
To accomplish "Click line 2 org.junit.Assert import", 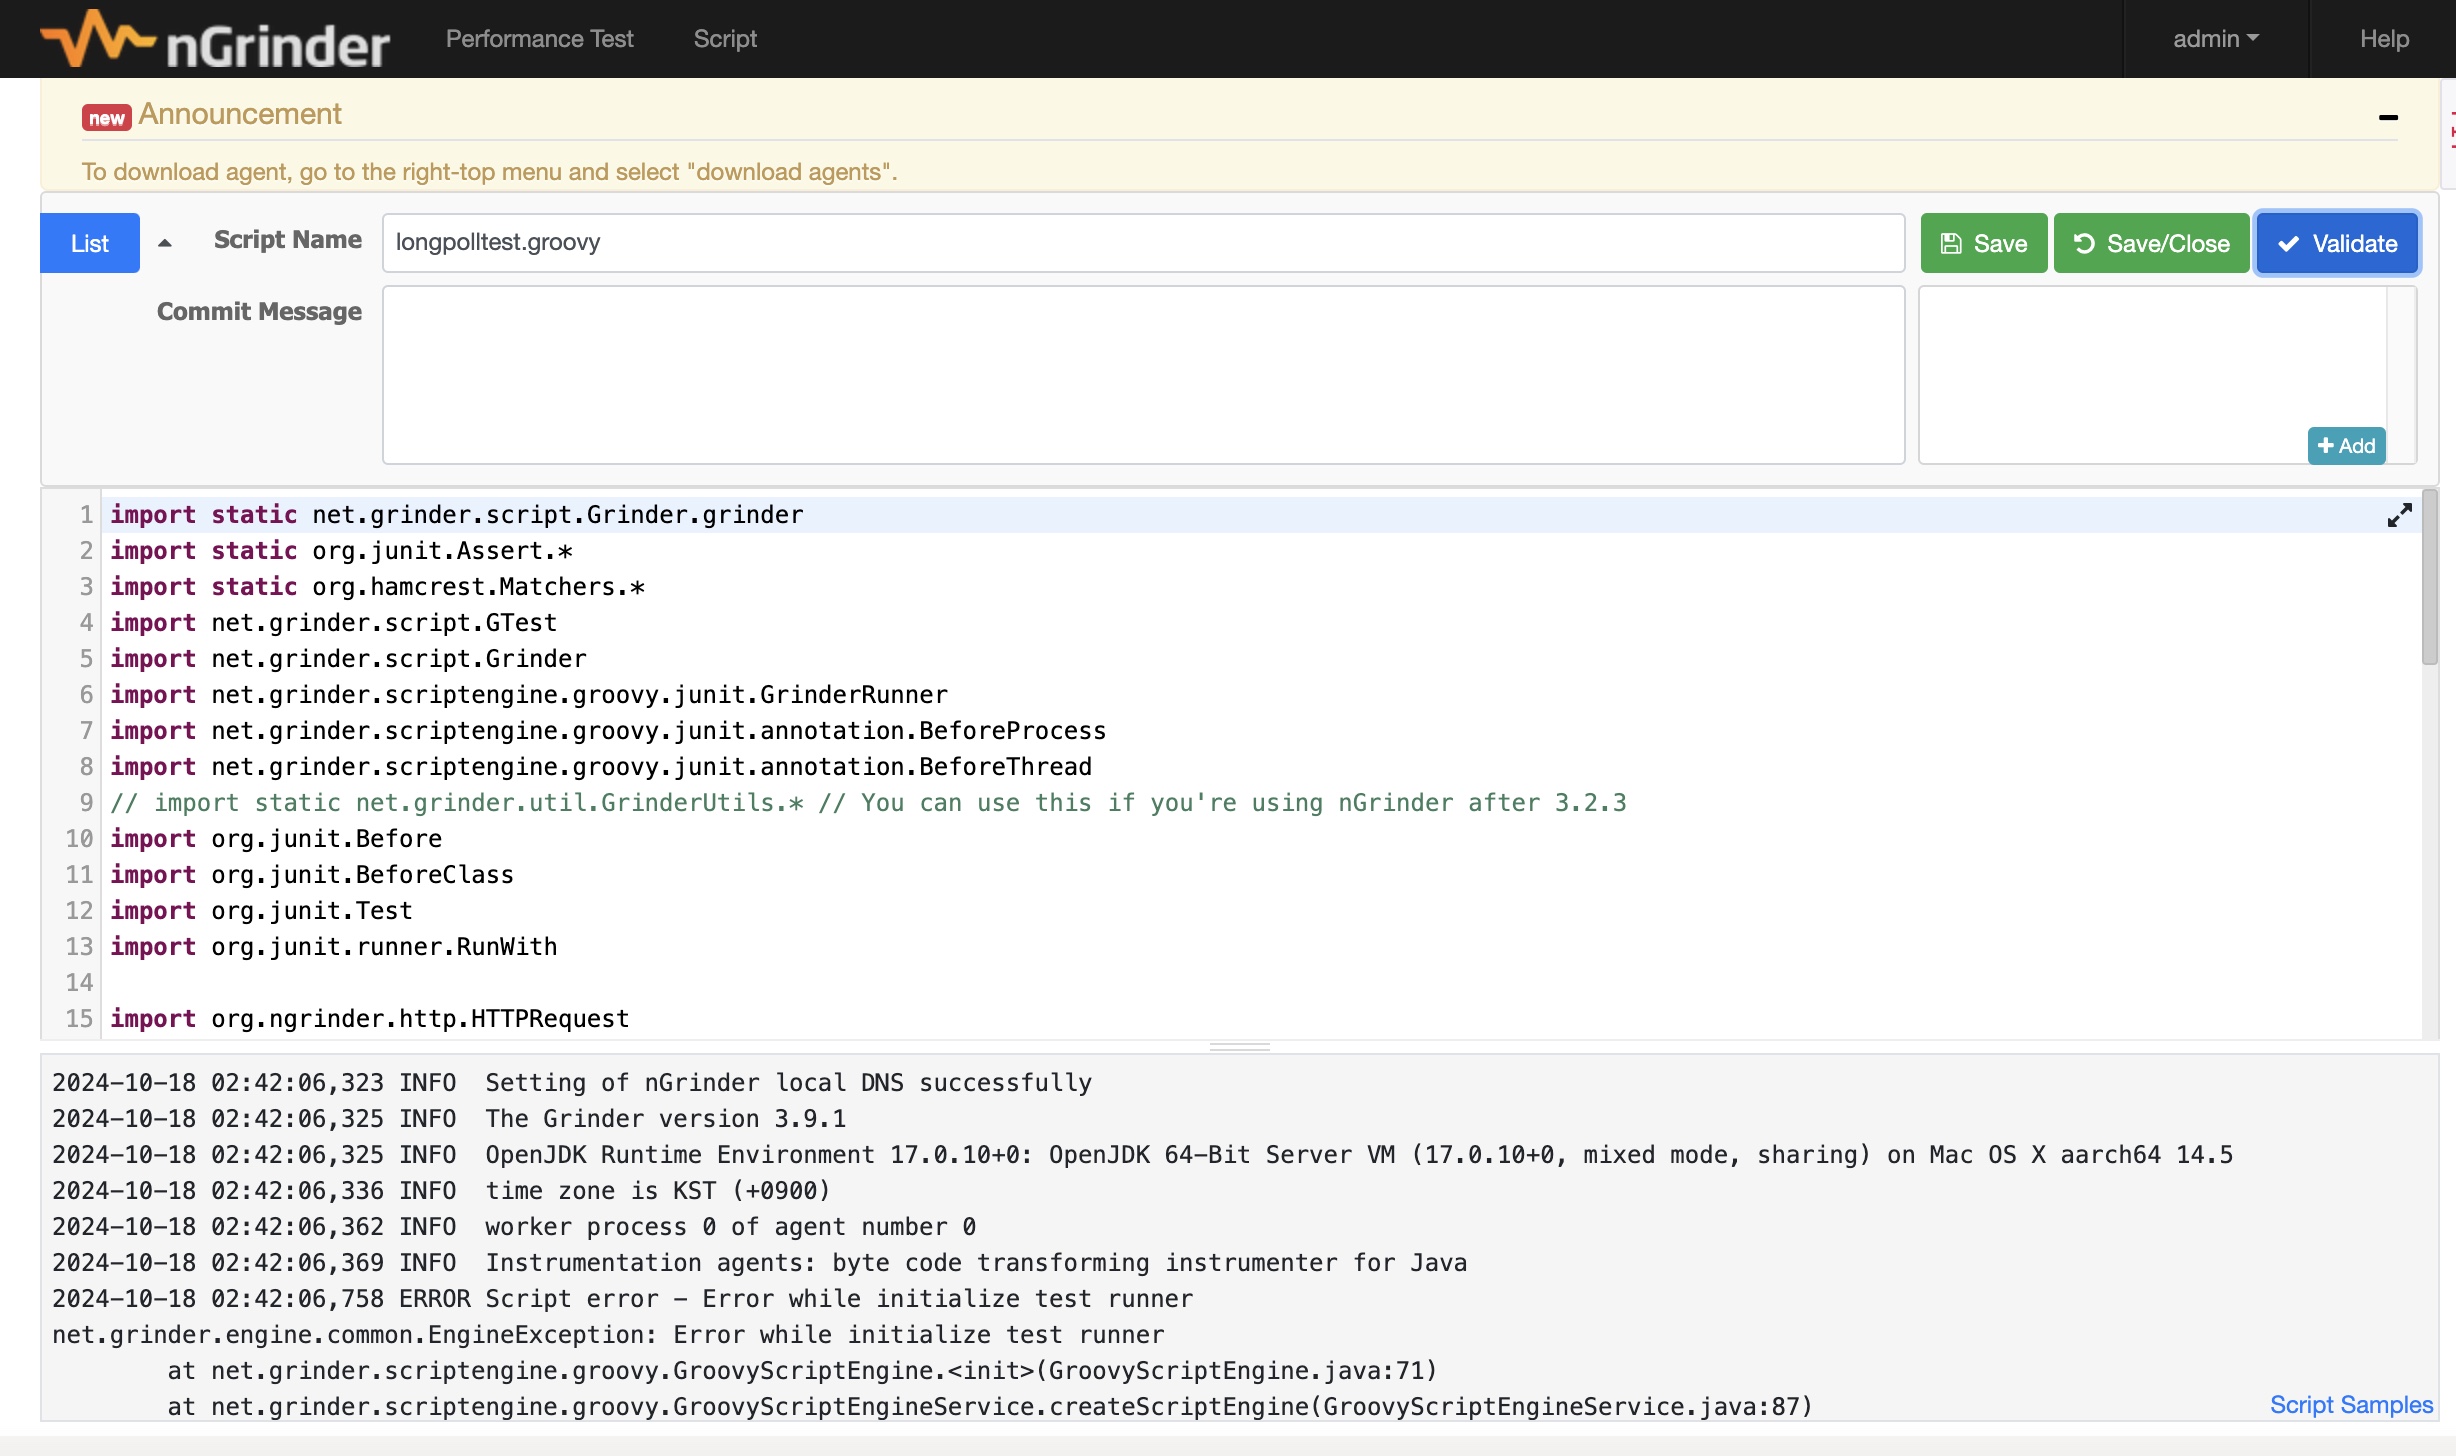I will click(341, 551).
